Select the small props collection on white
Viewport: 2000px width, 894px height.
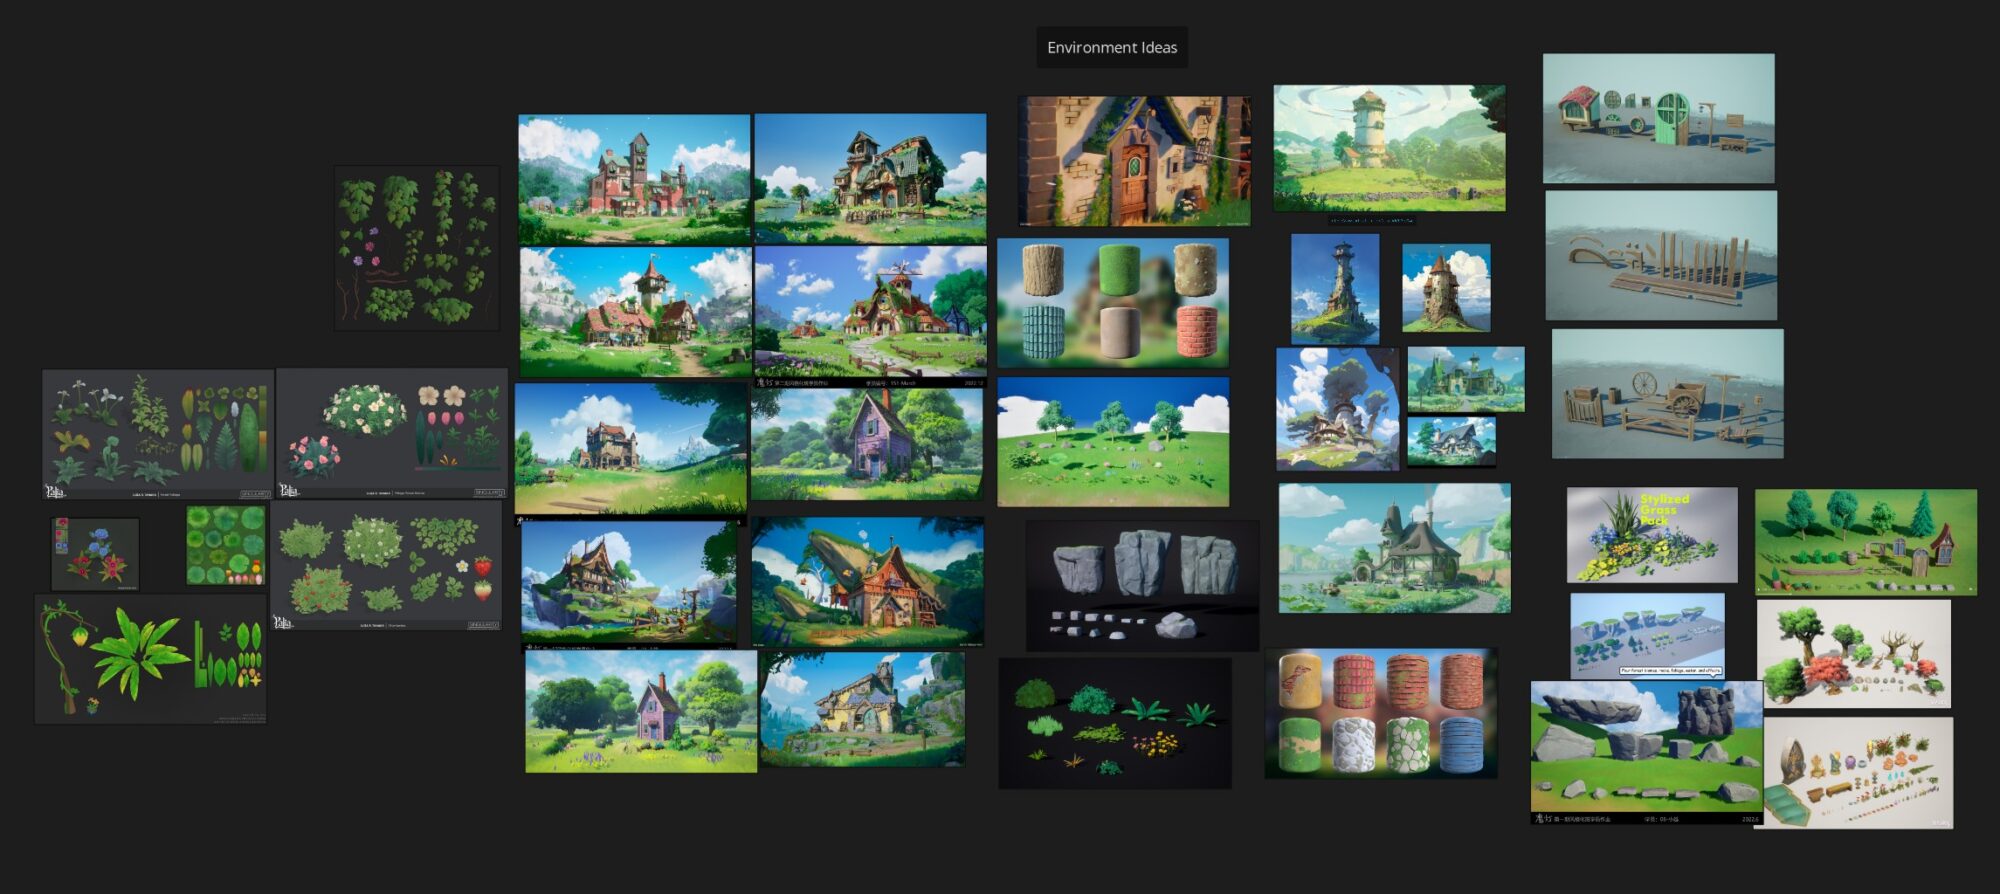click(x=1859, y=773)
